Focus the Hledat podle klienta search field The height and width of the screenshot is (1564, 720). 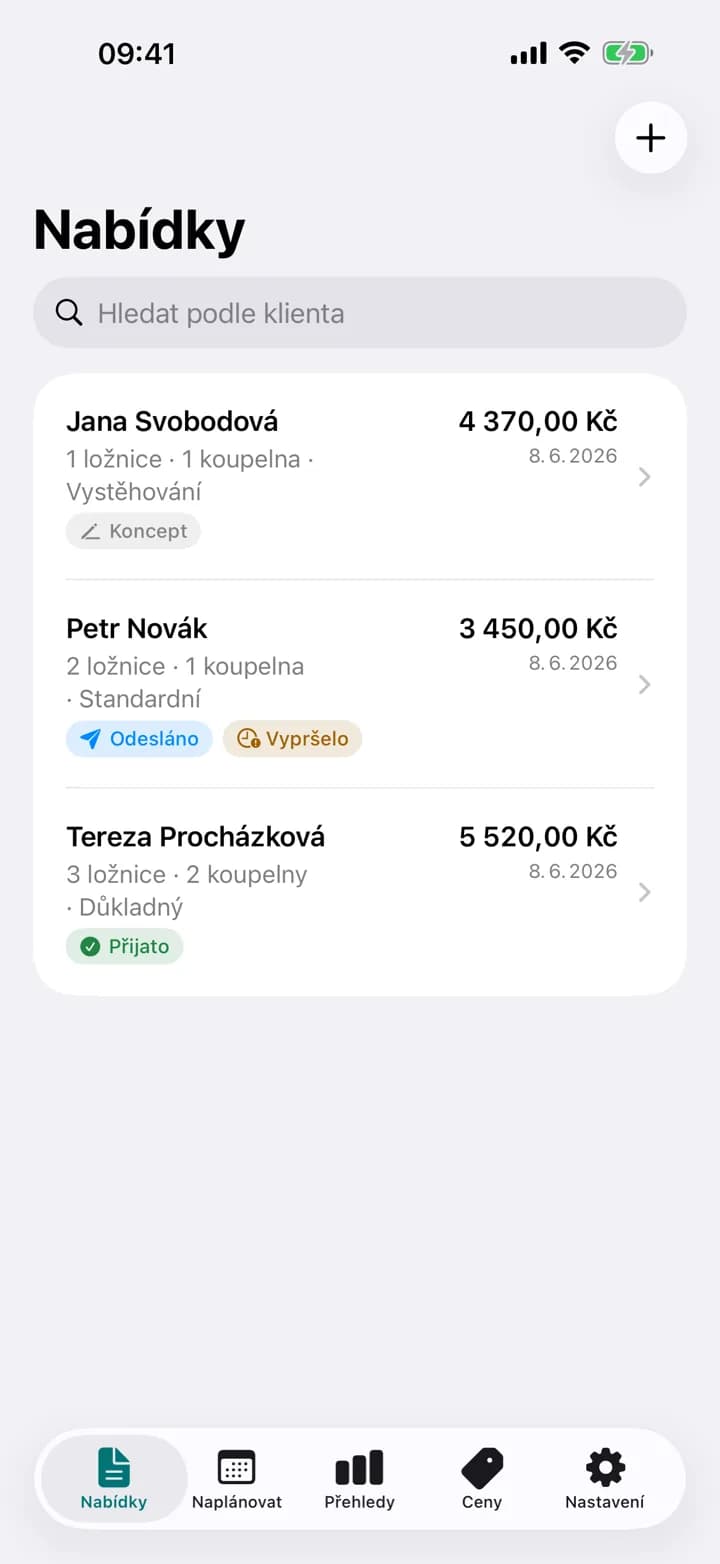(360, 313)
